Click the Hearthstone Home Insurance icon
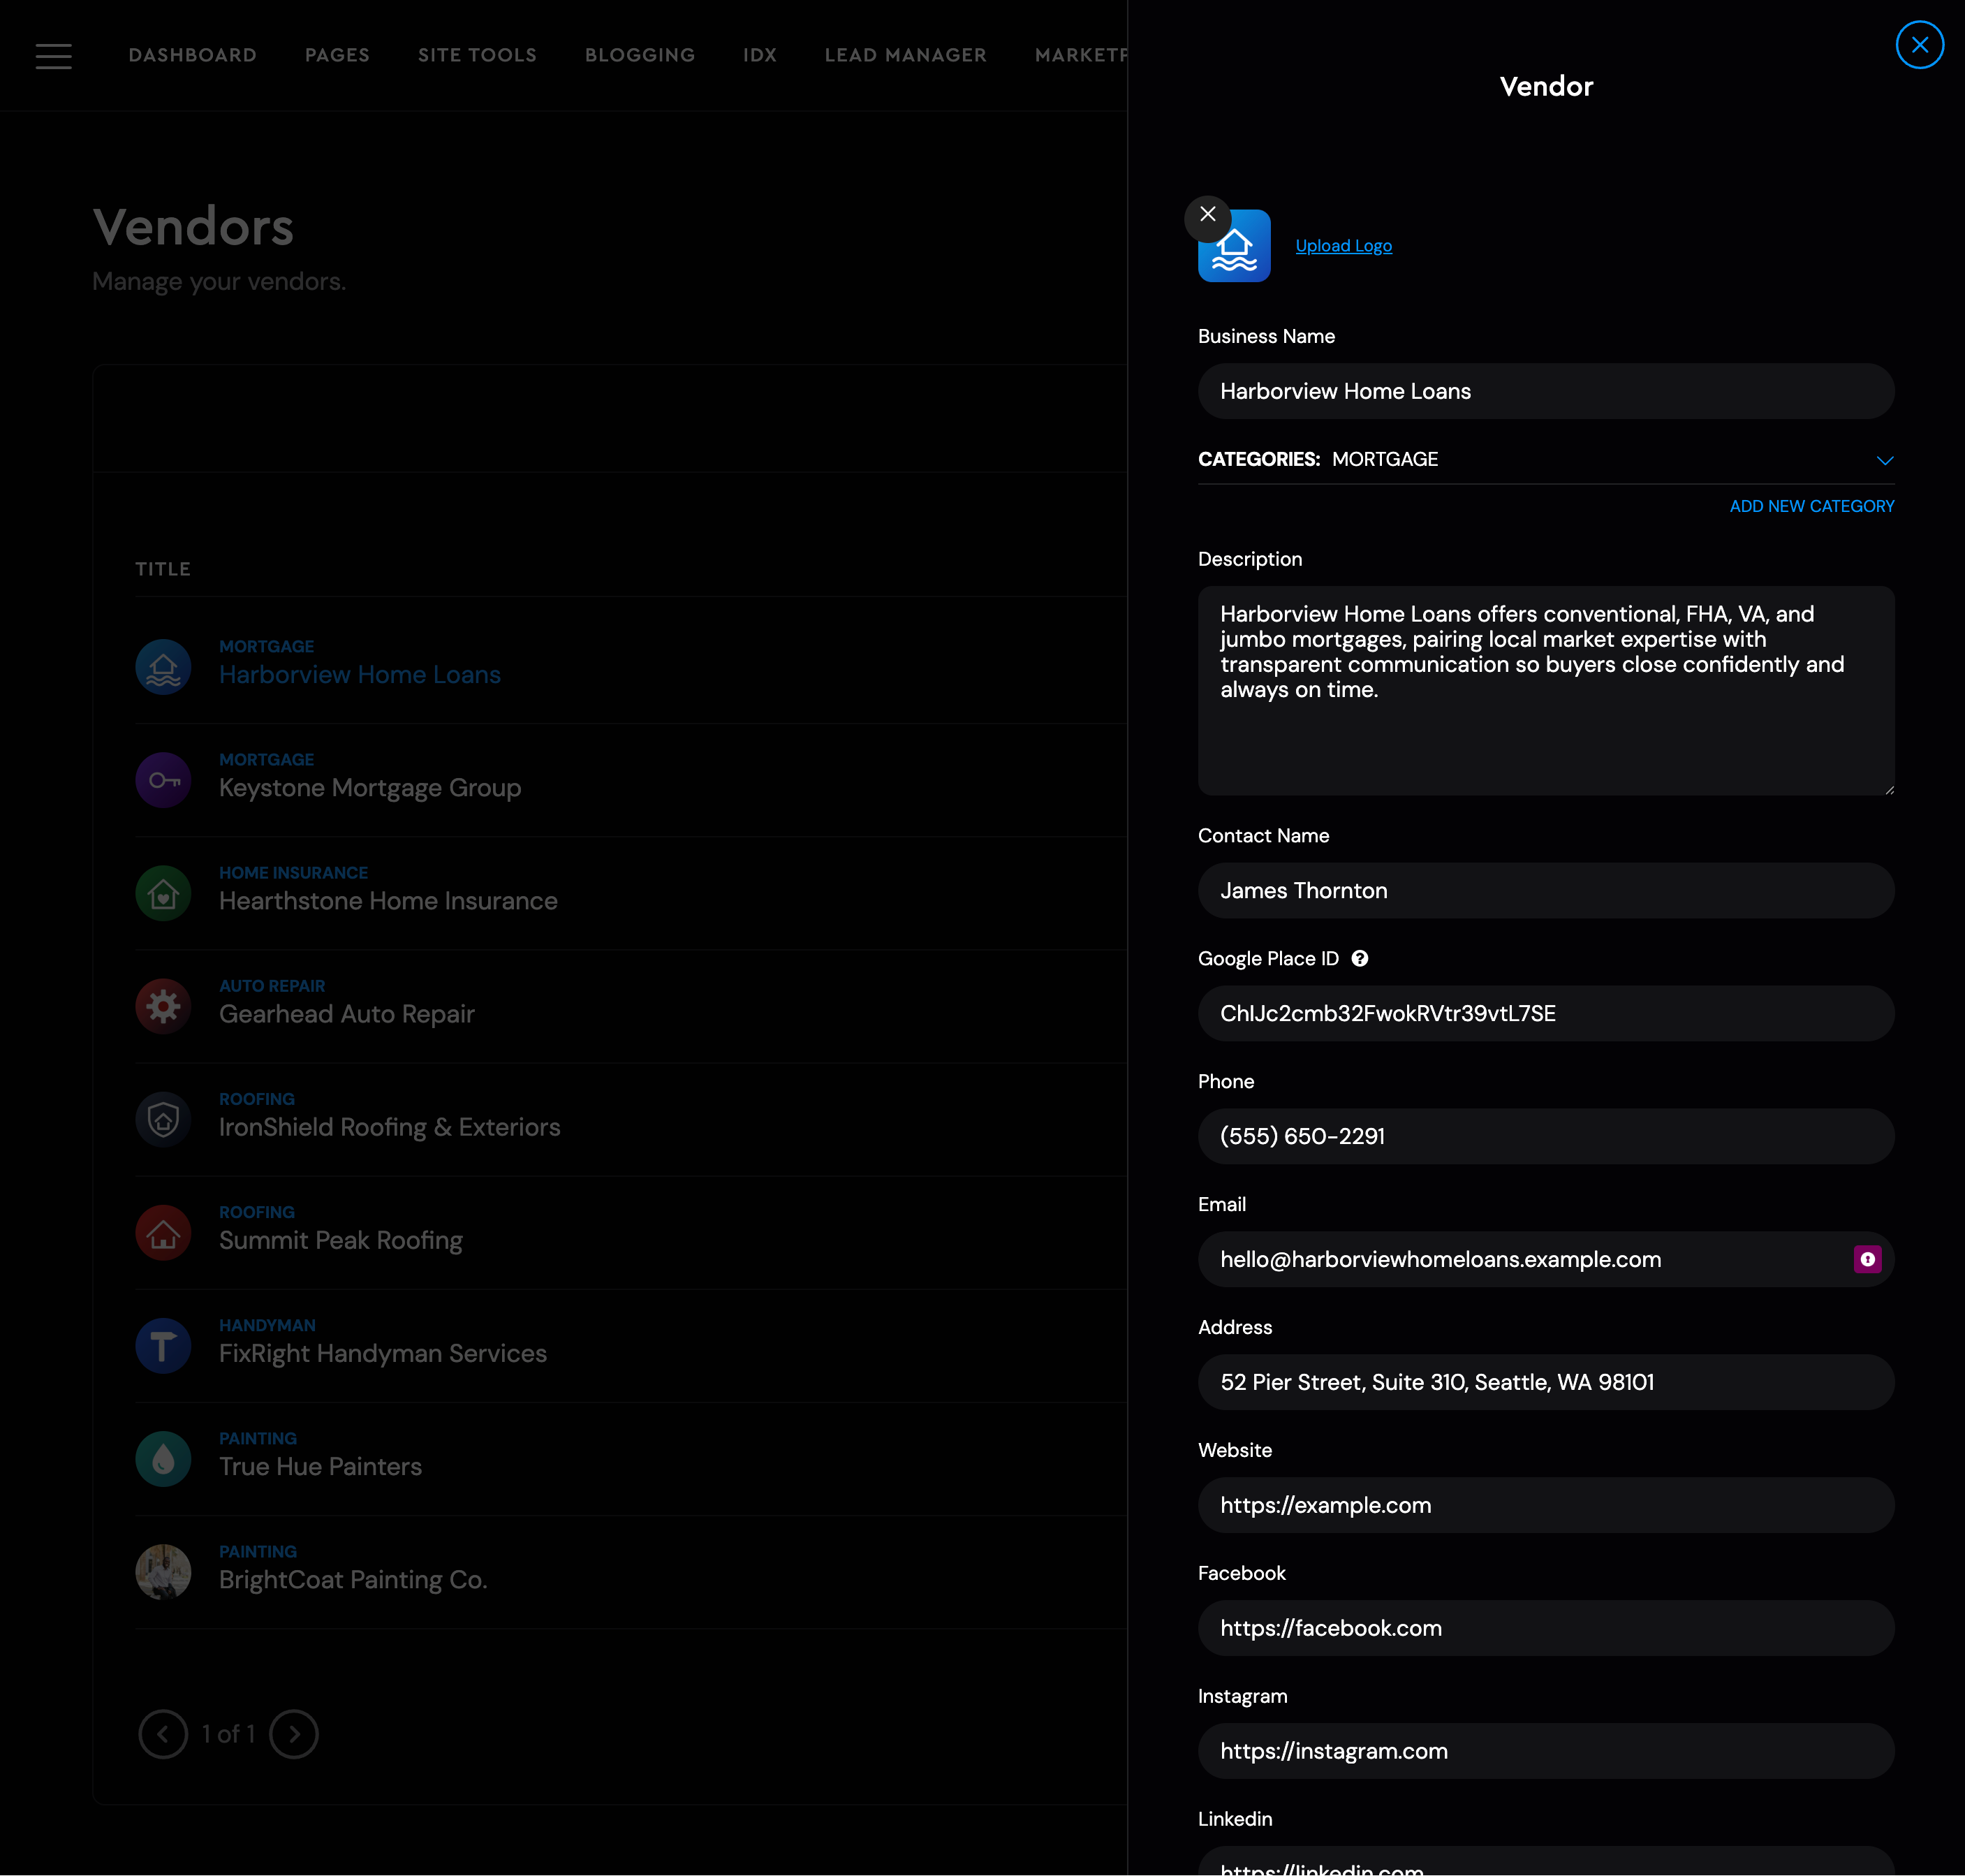 (163, 893)
